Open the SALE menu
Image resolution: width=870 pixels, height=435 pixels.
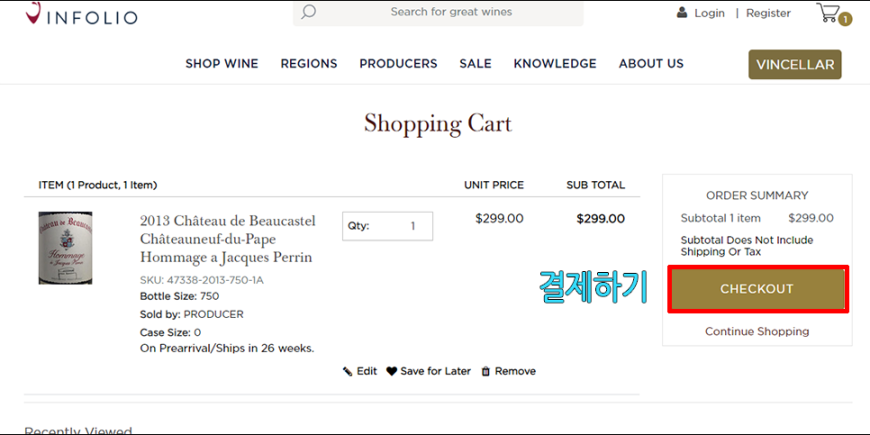coord(476,64)
